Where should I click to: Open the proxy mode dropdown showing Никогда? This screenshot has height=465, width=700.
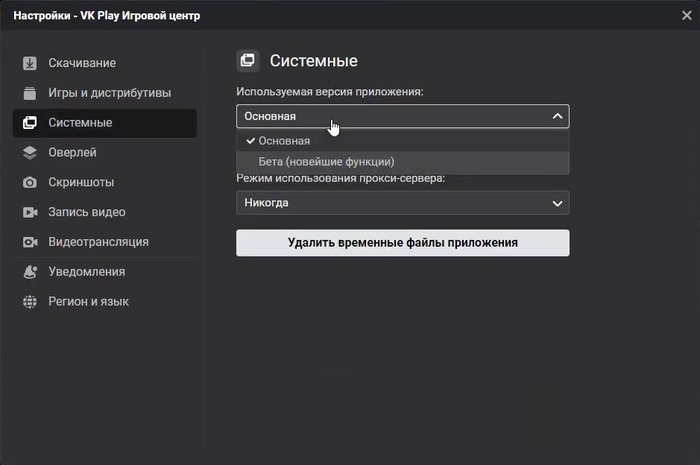point(403,203)
